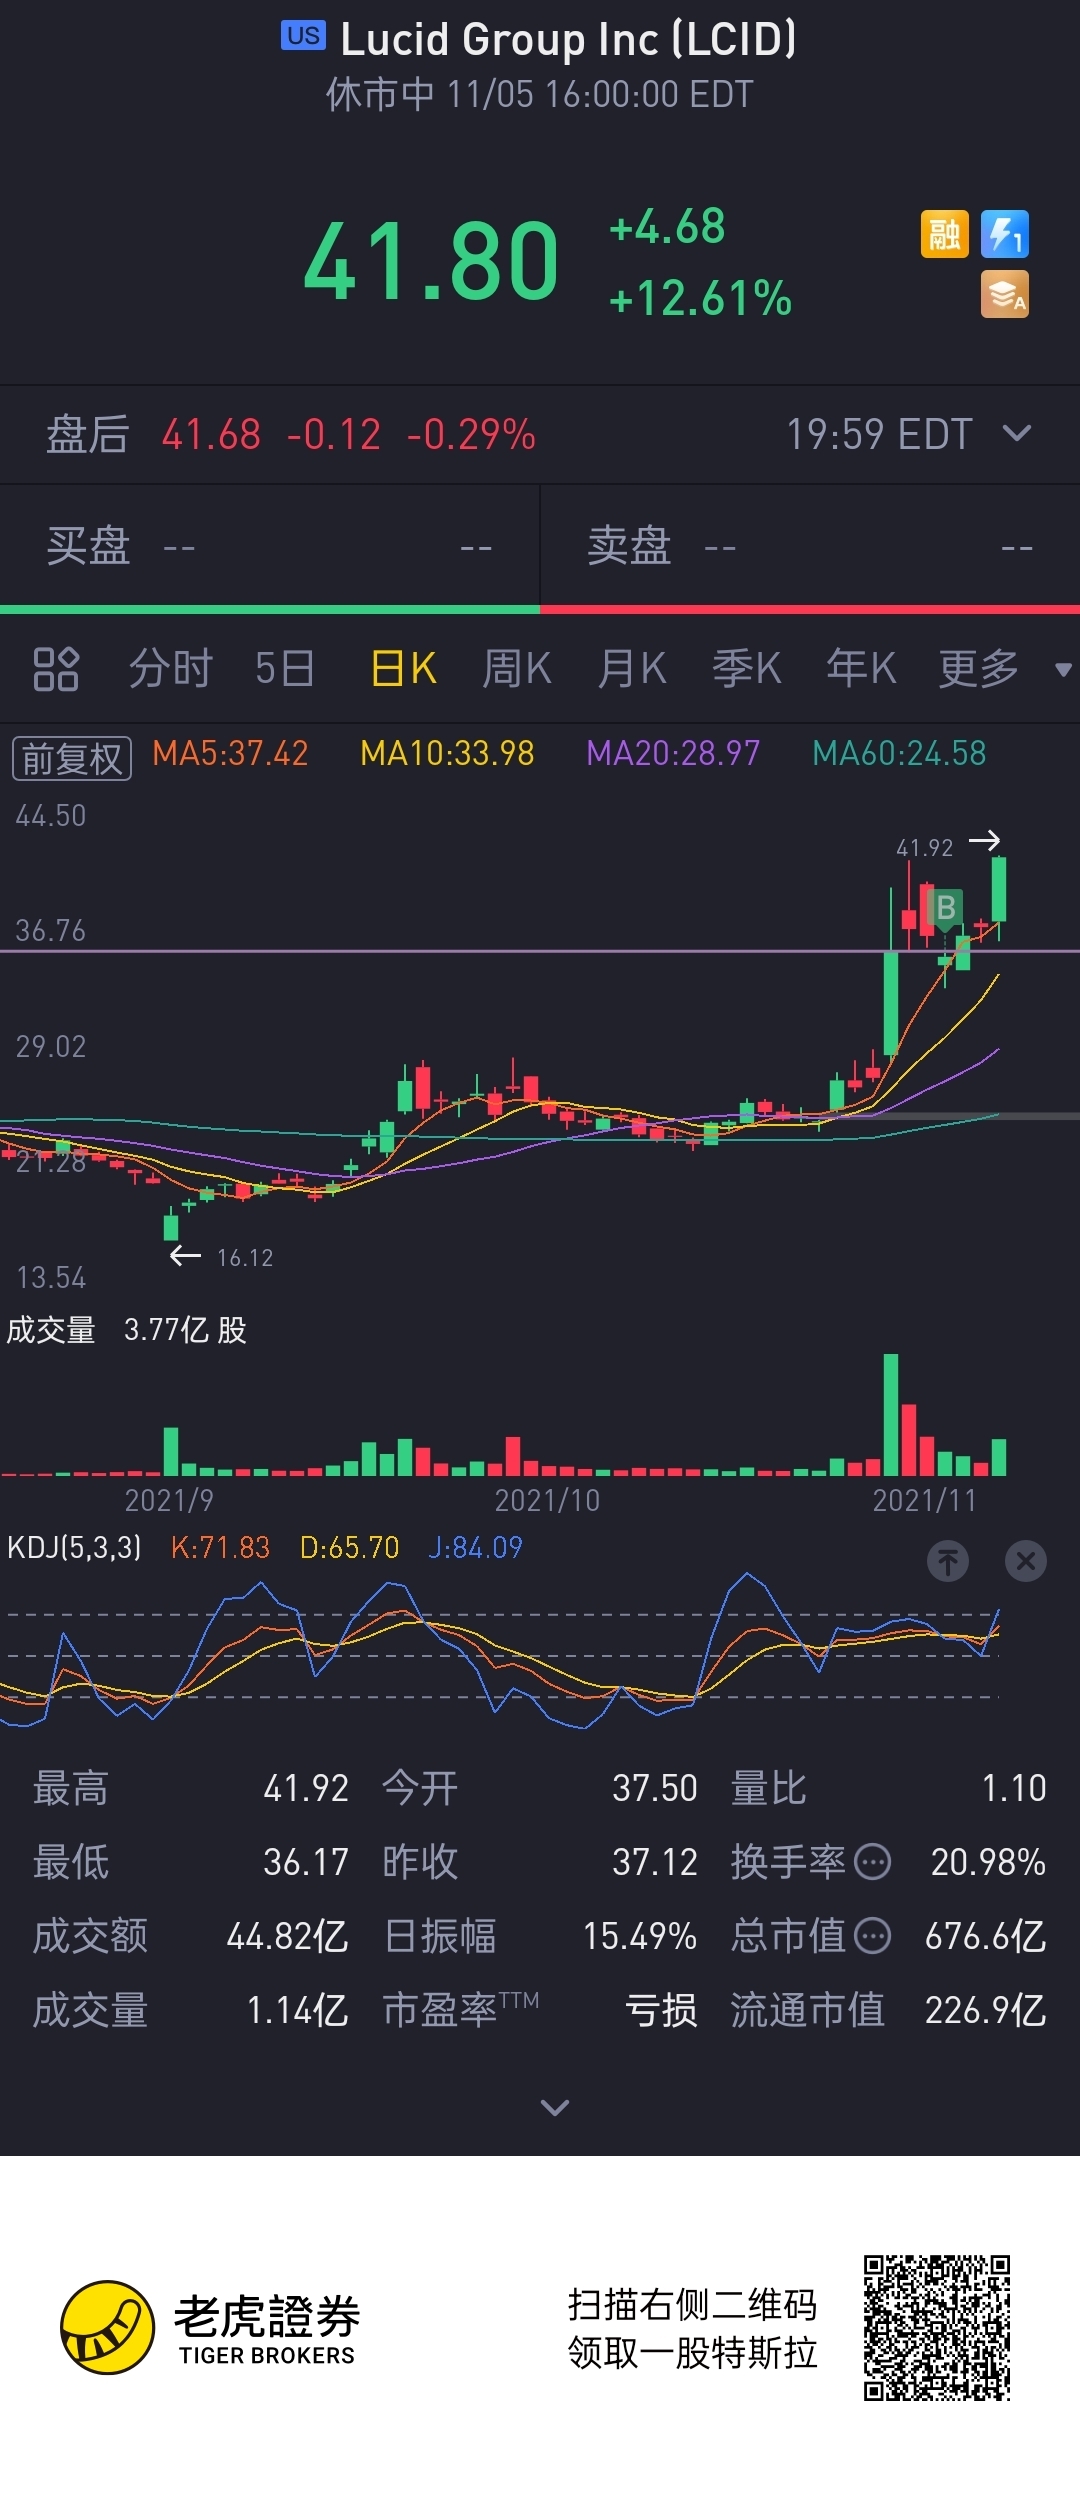Open the chart grid layout icon
Viewport: 1080px width, 2501px height.
coord(56,669)
